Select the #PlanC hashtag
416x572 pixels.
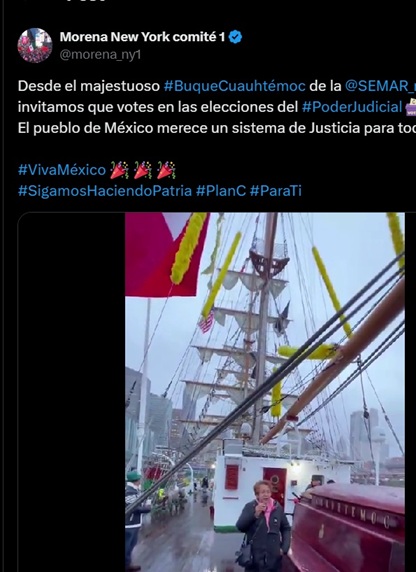[221, 191]
